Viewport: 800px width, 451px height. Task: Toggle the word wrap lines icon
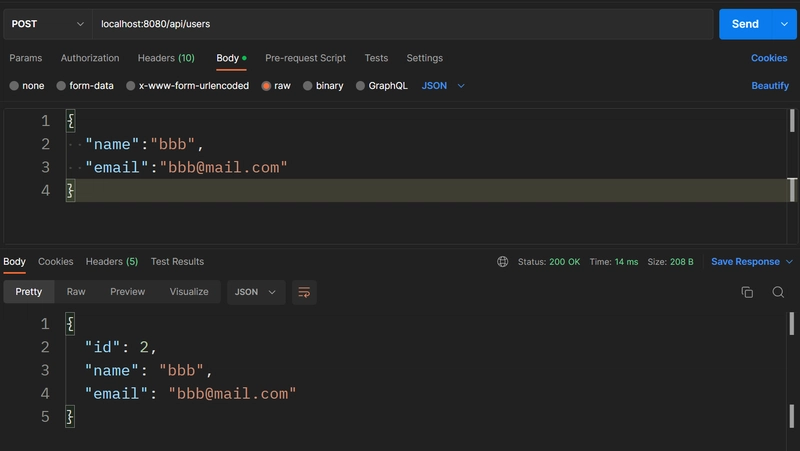[304, 292]
